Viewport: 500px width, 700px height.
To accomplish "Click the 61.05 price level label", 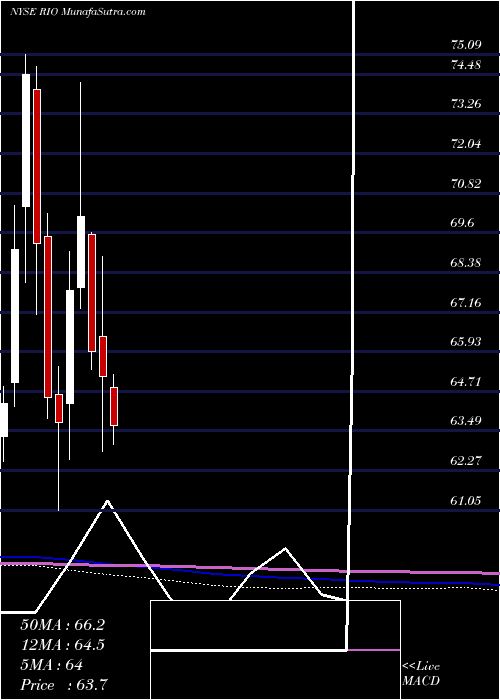I will [466, 501].
